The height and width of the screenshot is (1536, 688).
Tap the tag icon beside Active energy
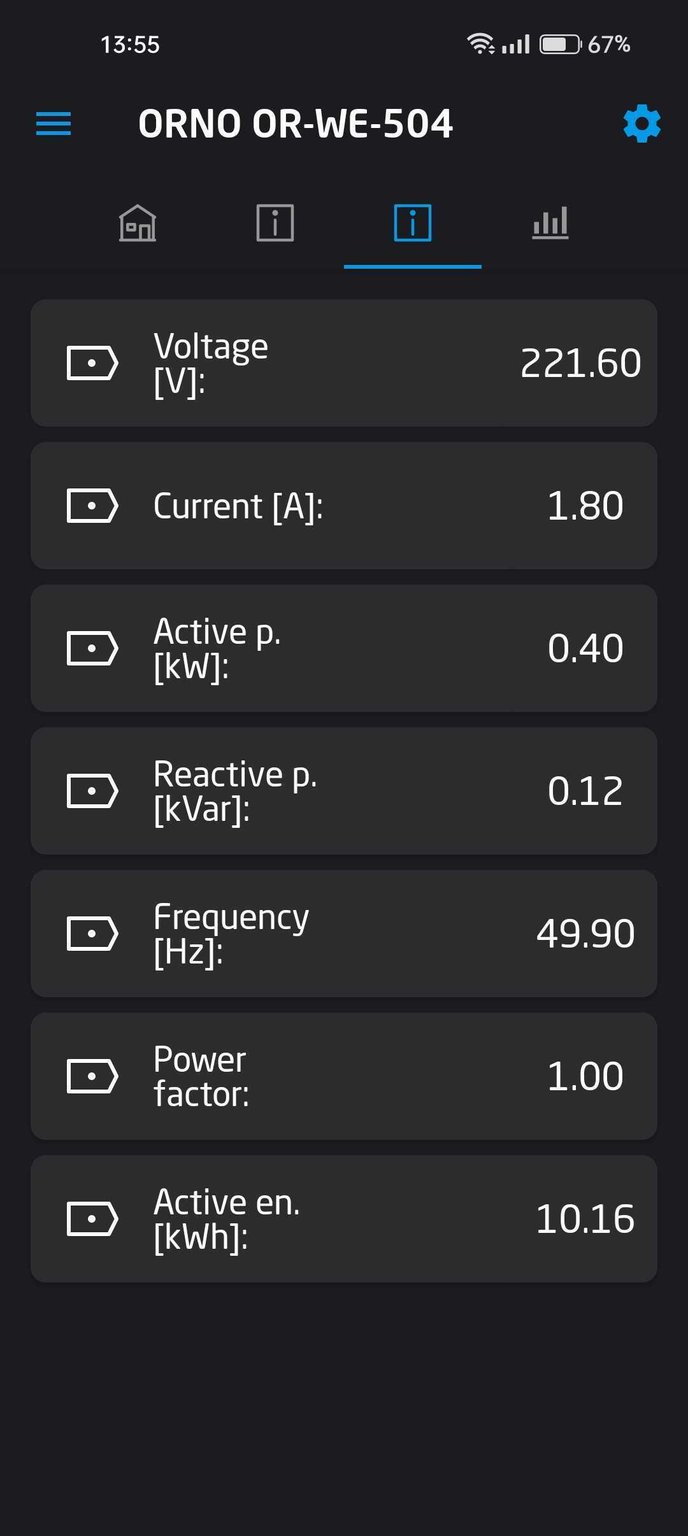pyautogui.click(x=92, y=1219)
